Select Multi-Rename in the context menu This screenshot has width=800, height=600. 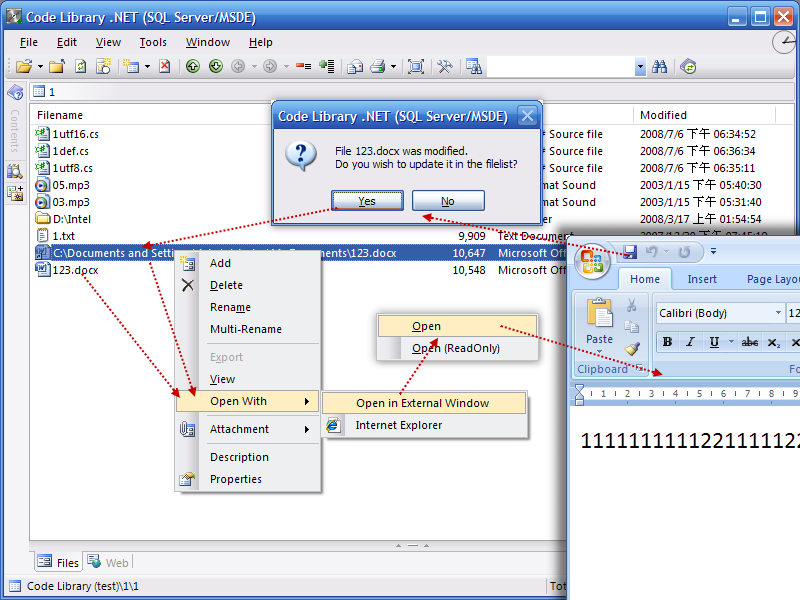click(x=246, y=329)
